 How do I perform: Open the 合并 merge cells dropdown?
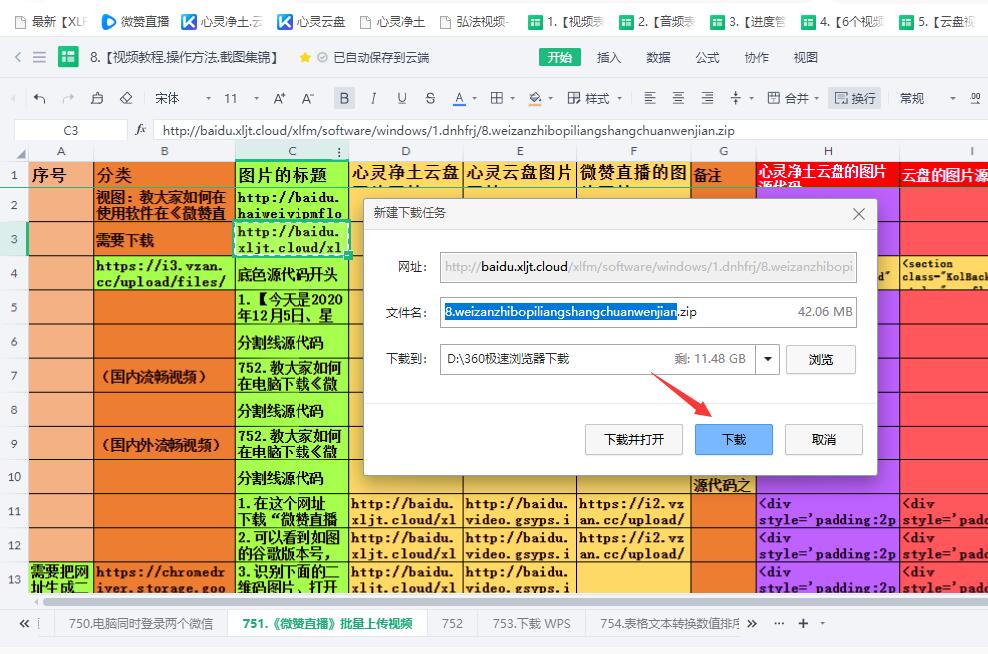(793, 98)
